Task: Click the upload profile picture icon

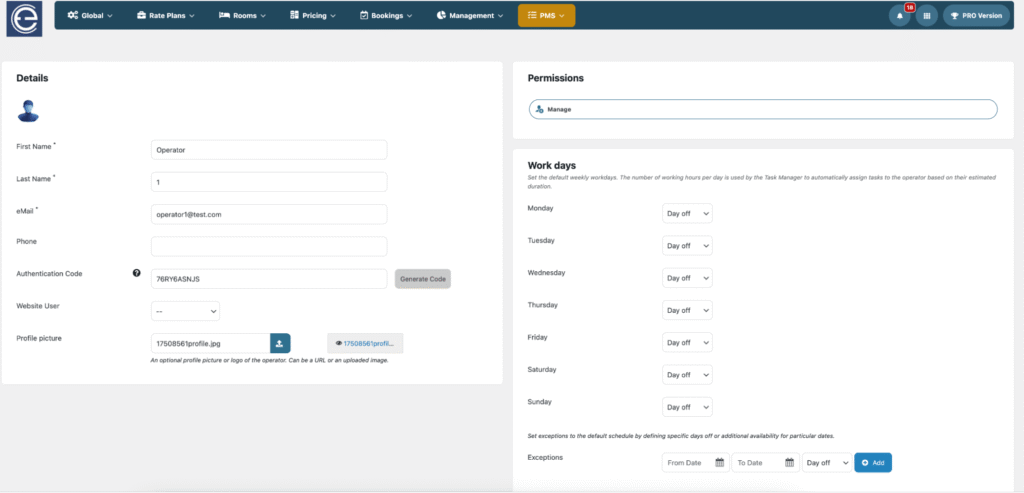Action: 280,343
